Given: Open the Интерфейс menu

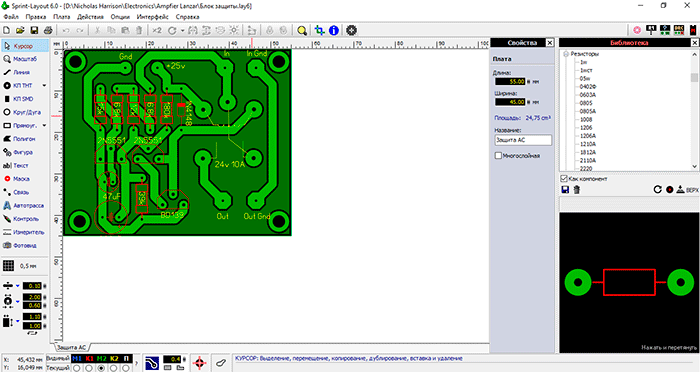Looking at the screenshot, I should pos(152,17).
